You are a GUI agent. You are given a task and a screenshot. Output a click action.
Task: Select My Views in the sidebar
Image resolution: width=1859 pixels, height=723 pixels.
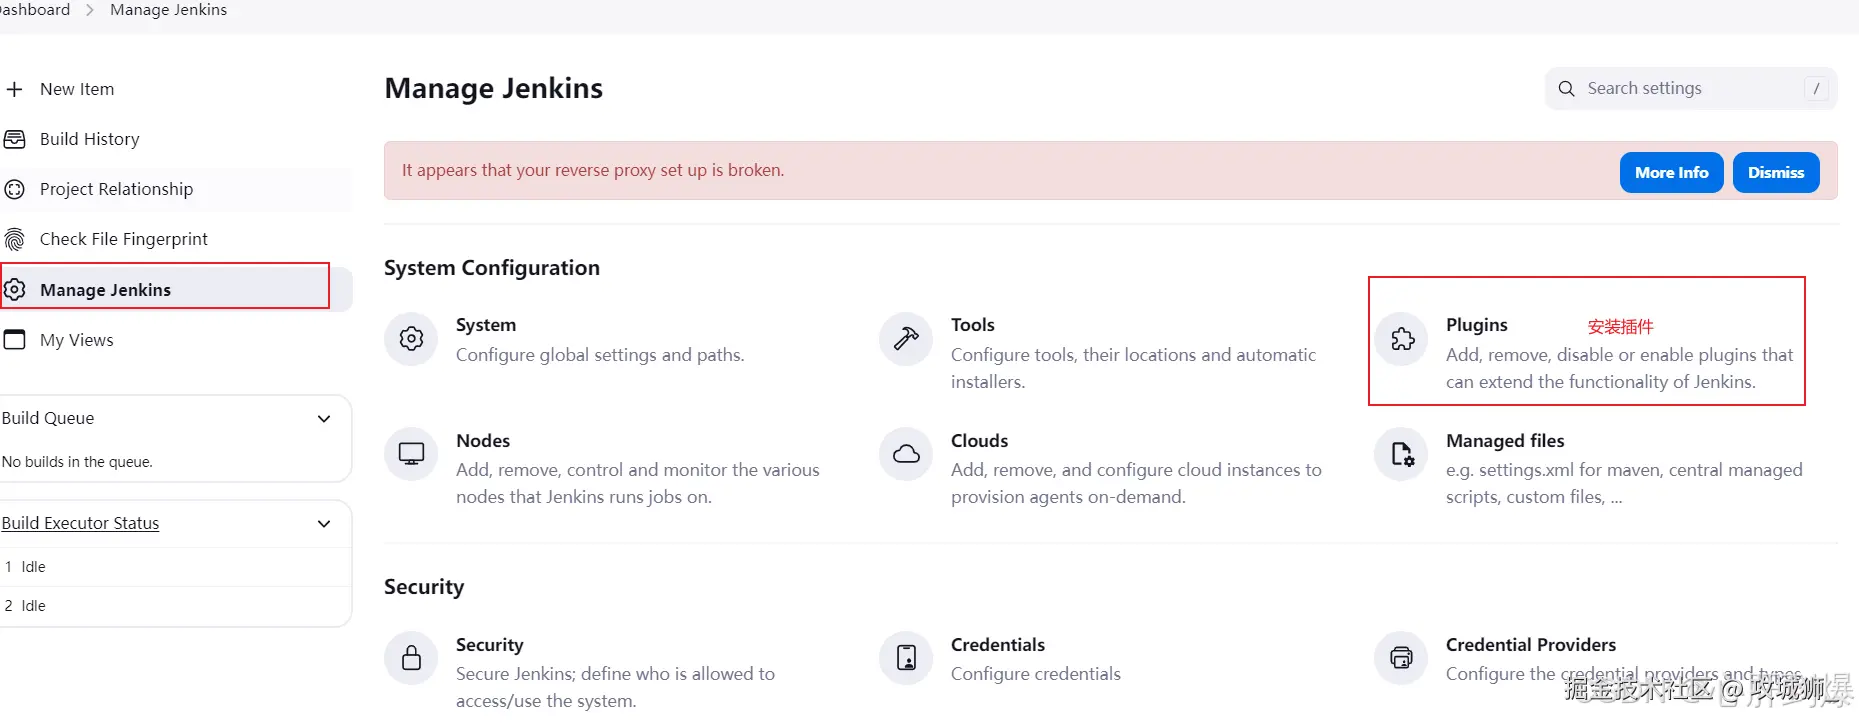(x=76, y=340)
